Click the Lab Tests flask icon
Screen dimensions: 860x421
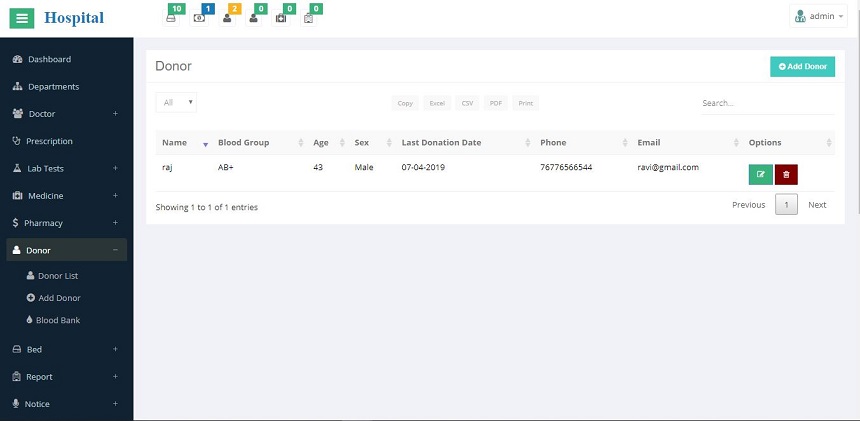pyautogui.click(x=17, y=168)
